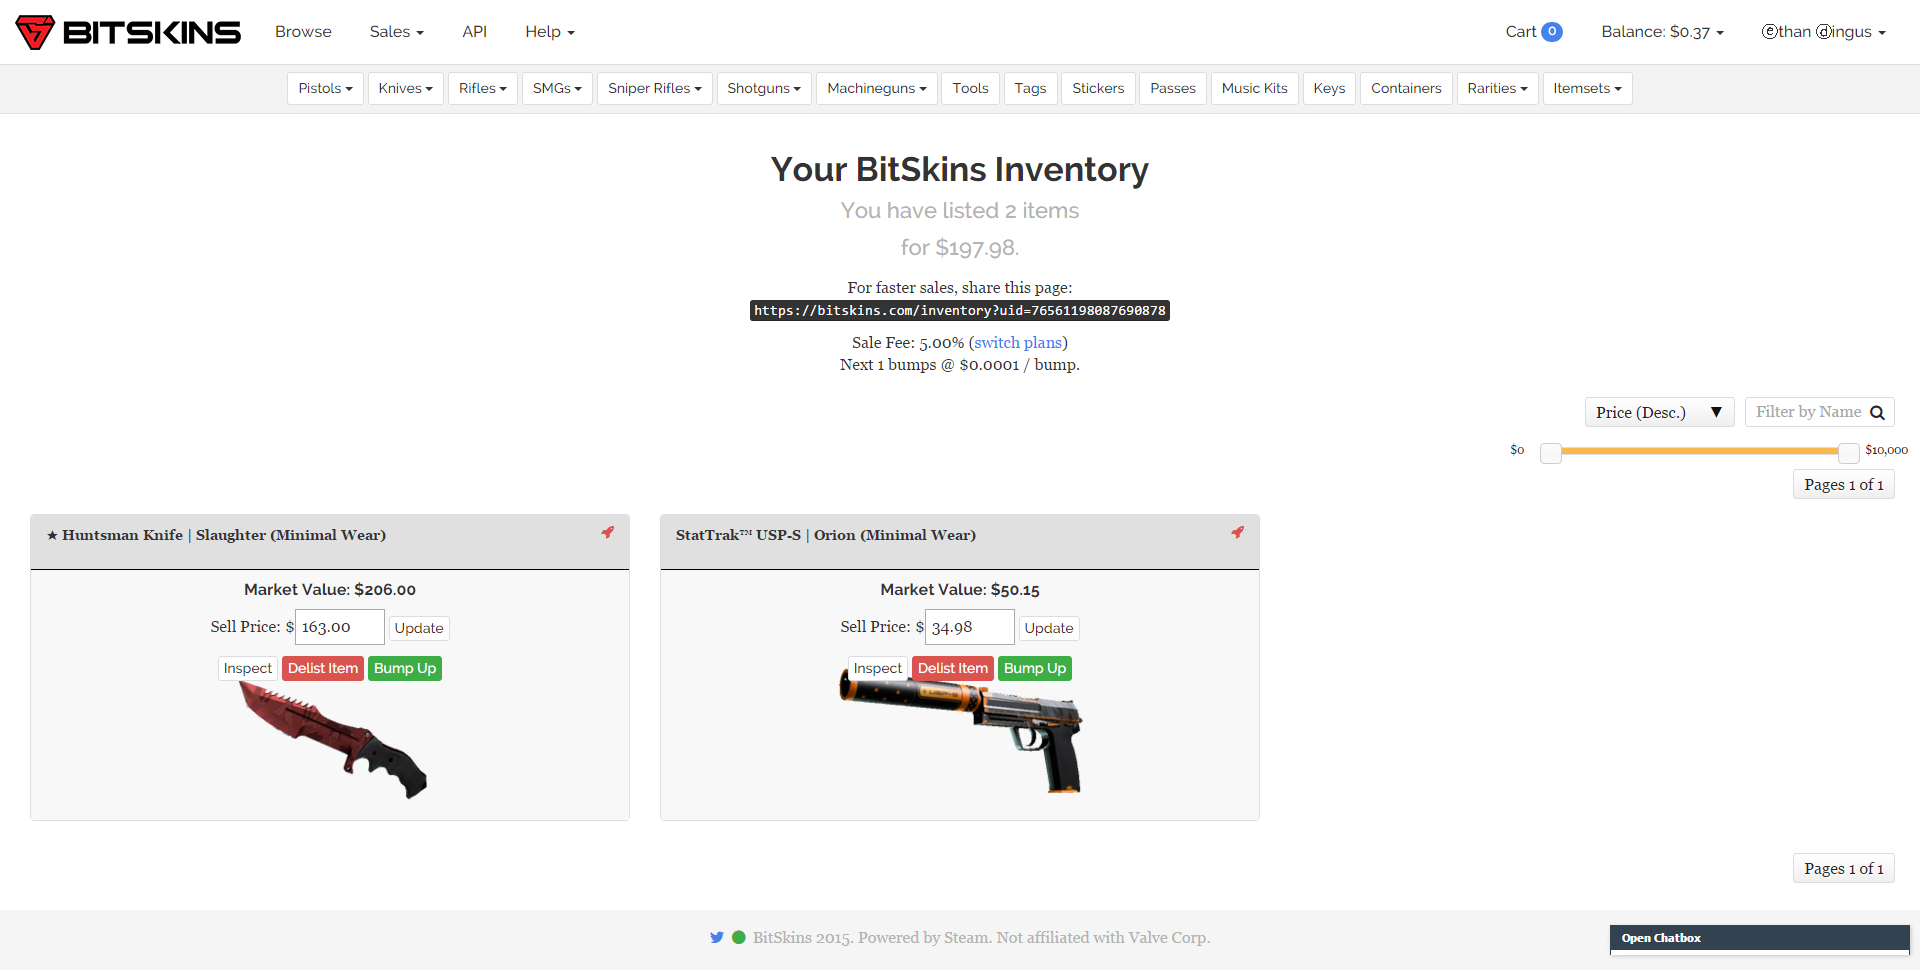1920x970 pixels.
Task: Click the rocket icon on Huntsman Knife card
Action: point(607,532)
